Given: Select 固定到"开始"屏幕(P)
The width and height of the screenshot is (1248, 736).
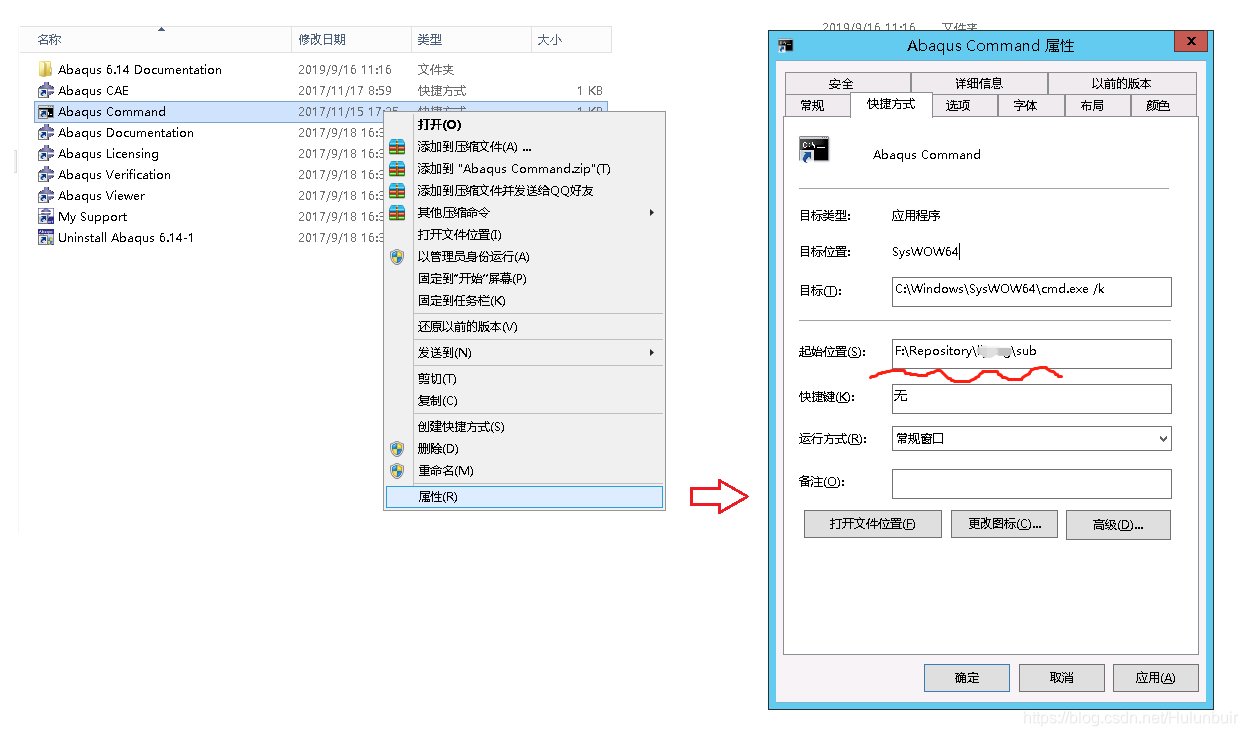Looking at the screenshot, I should (524, 278).
